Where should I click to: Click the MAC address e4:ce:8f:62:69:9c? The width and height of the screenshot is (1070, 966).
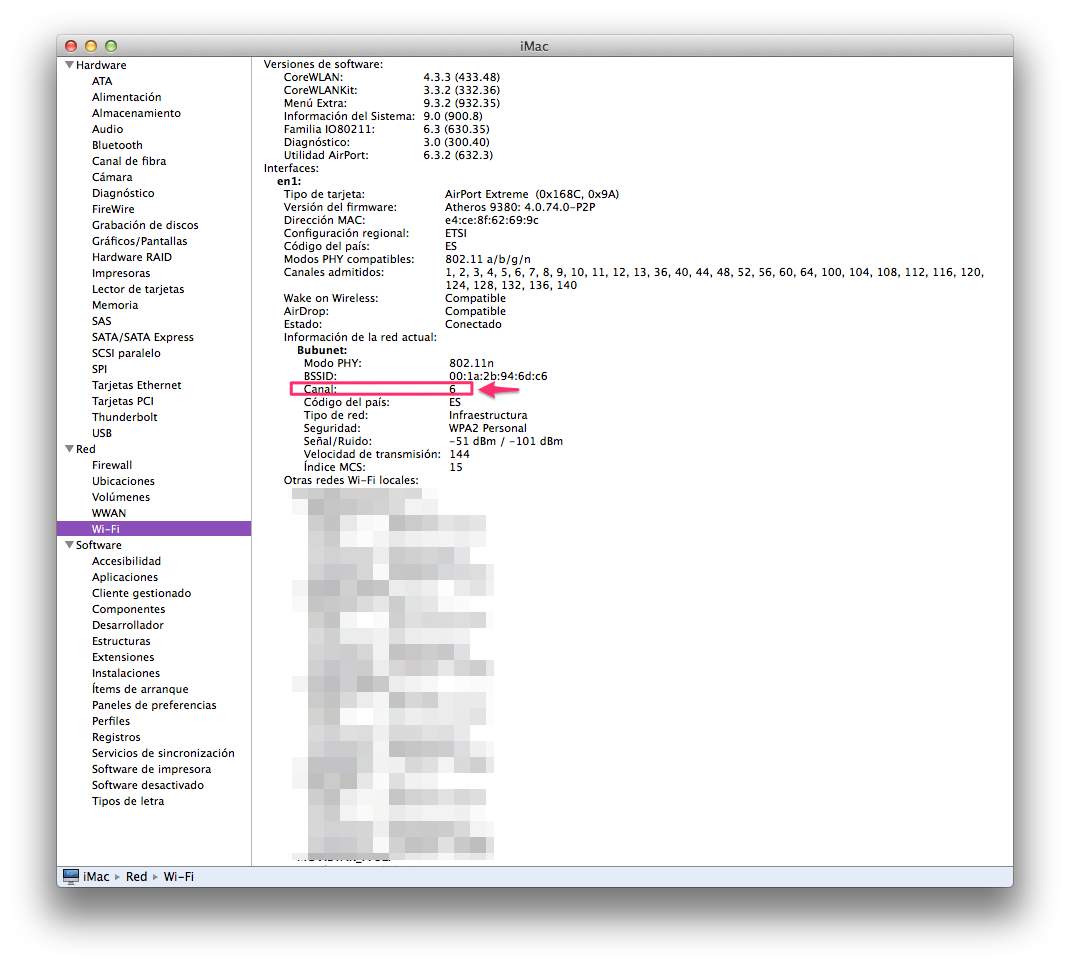491,220
